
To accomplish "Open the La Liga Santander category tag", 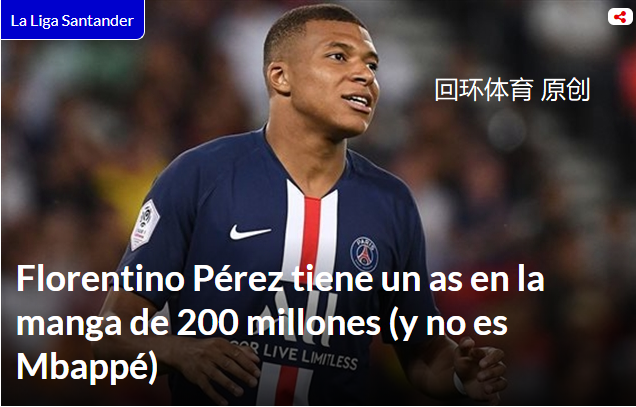I will coord(73,20).
